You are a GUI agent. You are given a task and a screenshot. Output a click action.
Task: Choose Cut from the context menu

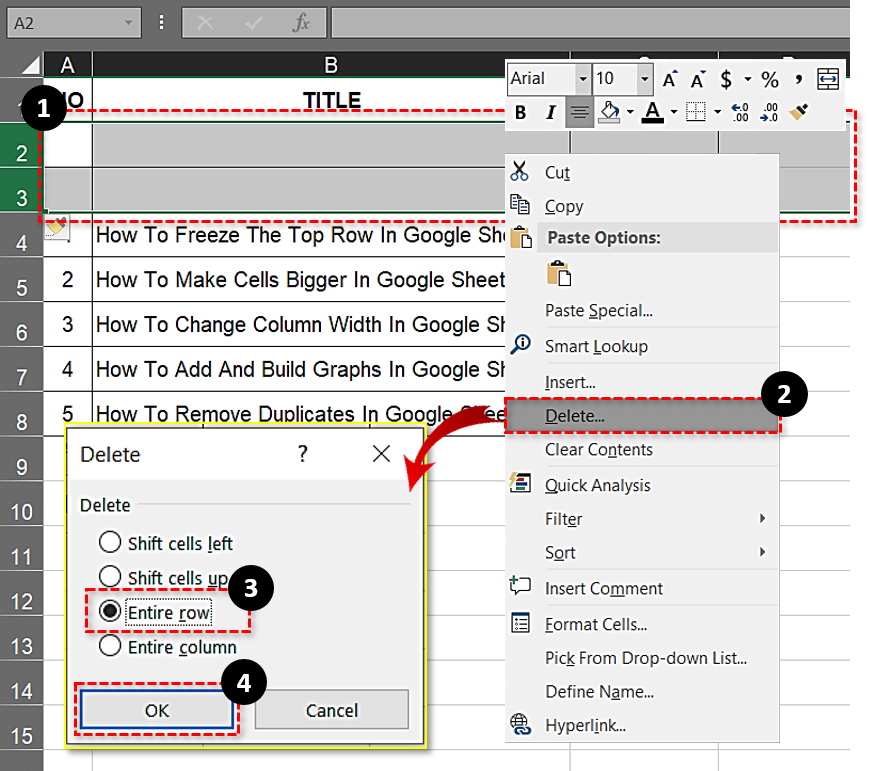(x=642, y=172)
